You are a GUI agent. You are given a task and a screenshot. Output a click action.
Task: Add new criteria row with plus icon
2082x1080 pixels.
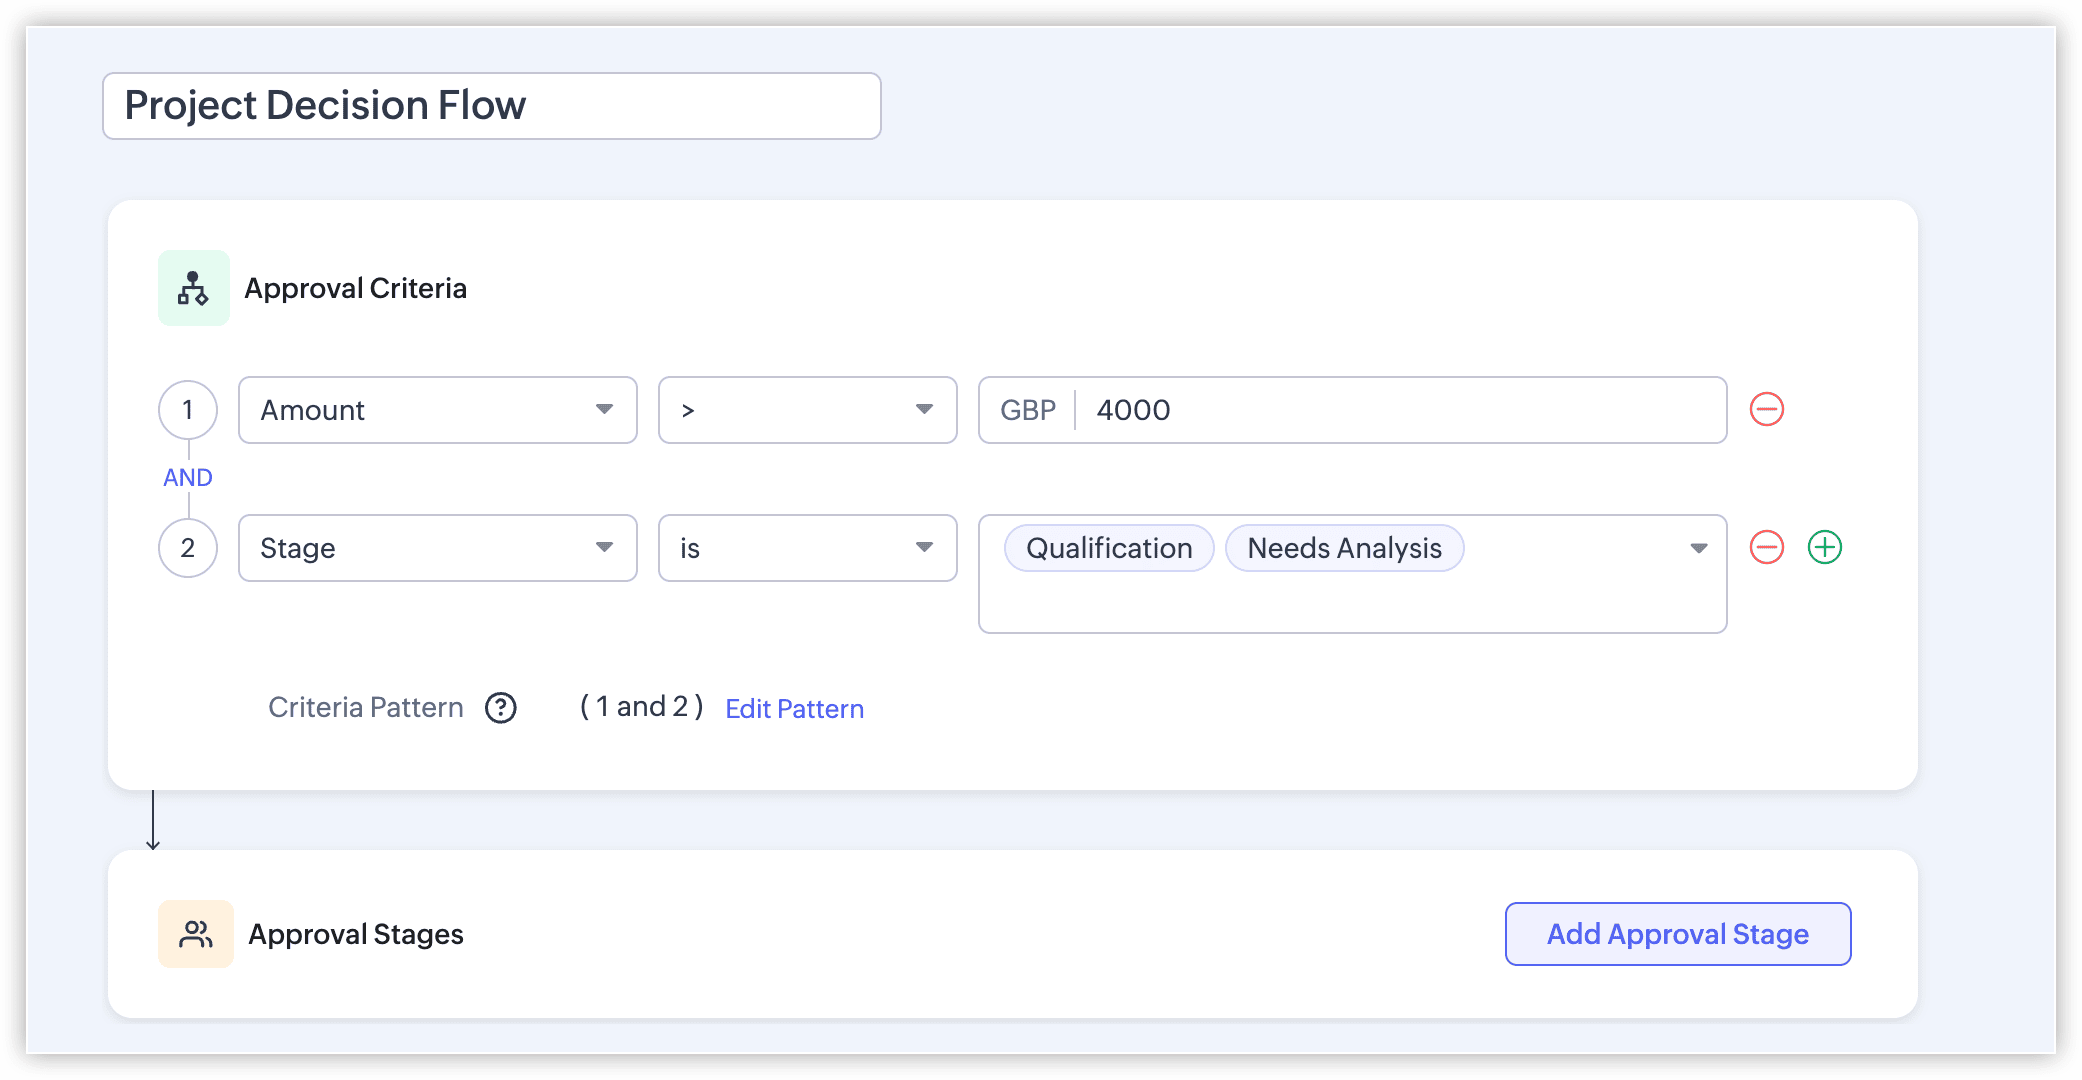(1825, 547)
